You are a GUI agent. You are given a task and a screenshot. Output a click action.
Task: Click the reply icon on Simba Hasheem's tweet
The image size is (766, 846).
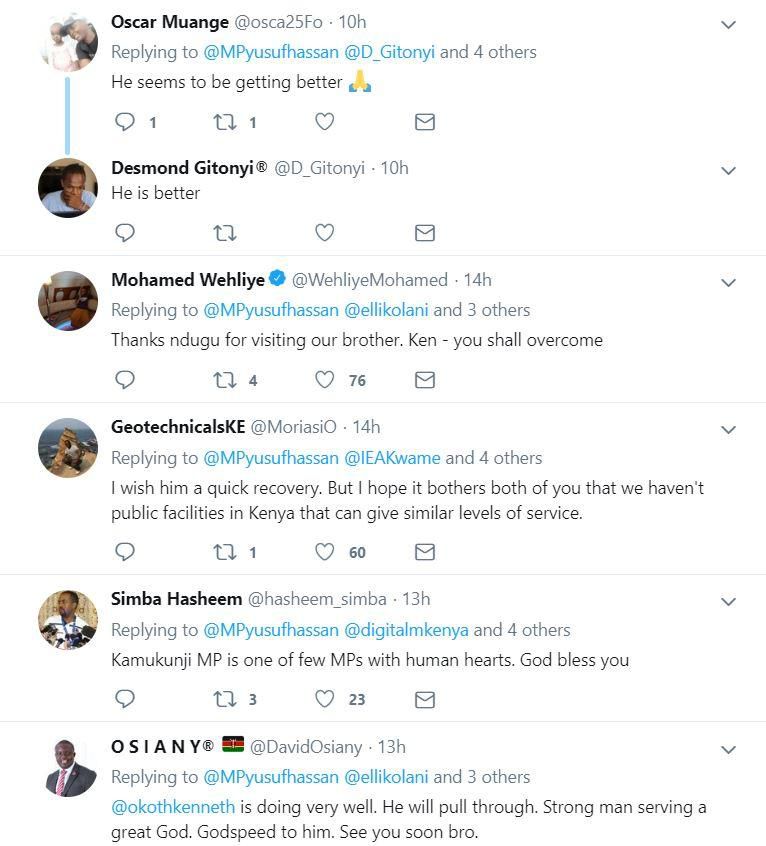pos(125,700)
